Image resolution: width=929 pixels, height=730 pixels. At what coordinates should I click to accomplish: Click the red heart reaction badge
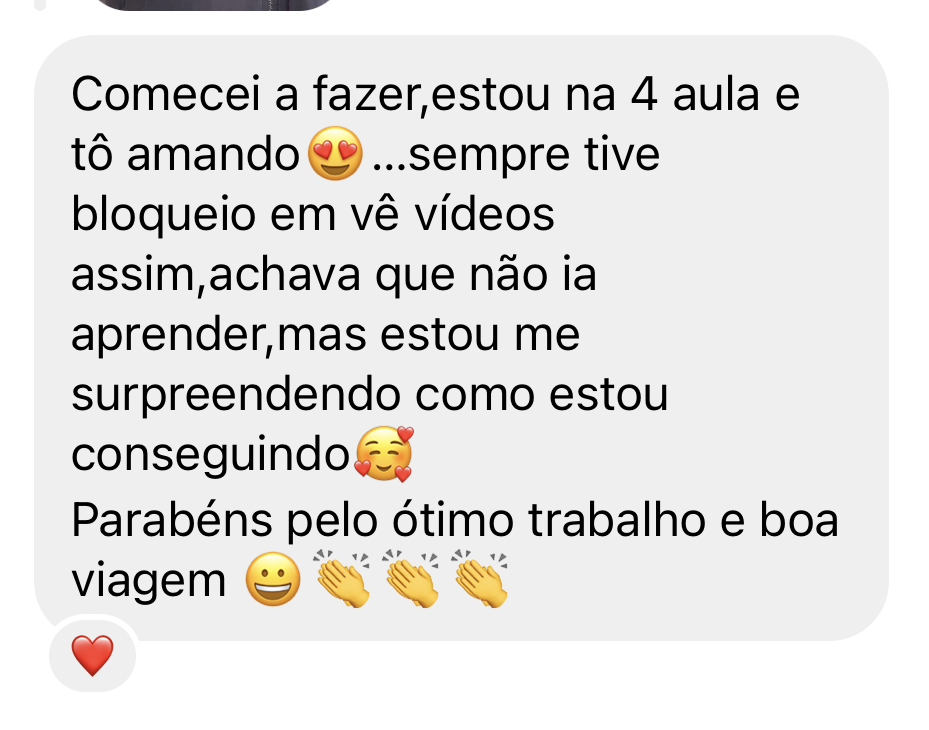pos(92,655)
